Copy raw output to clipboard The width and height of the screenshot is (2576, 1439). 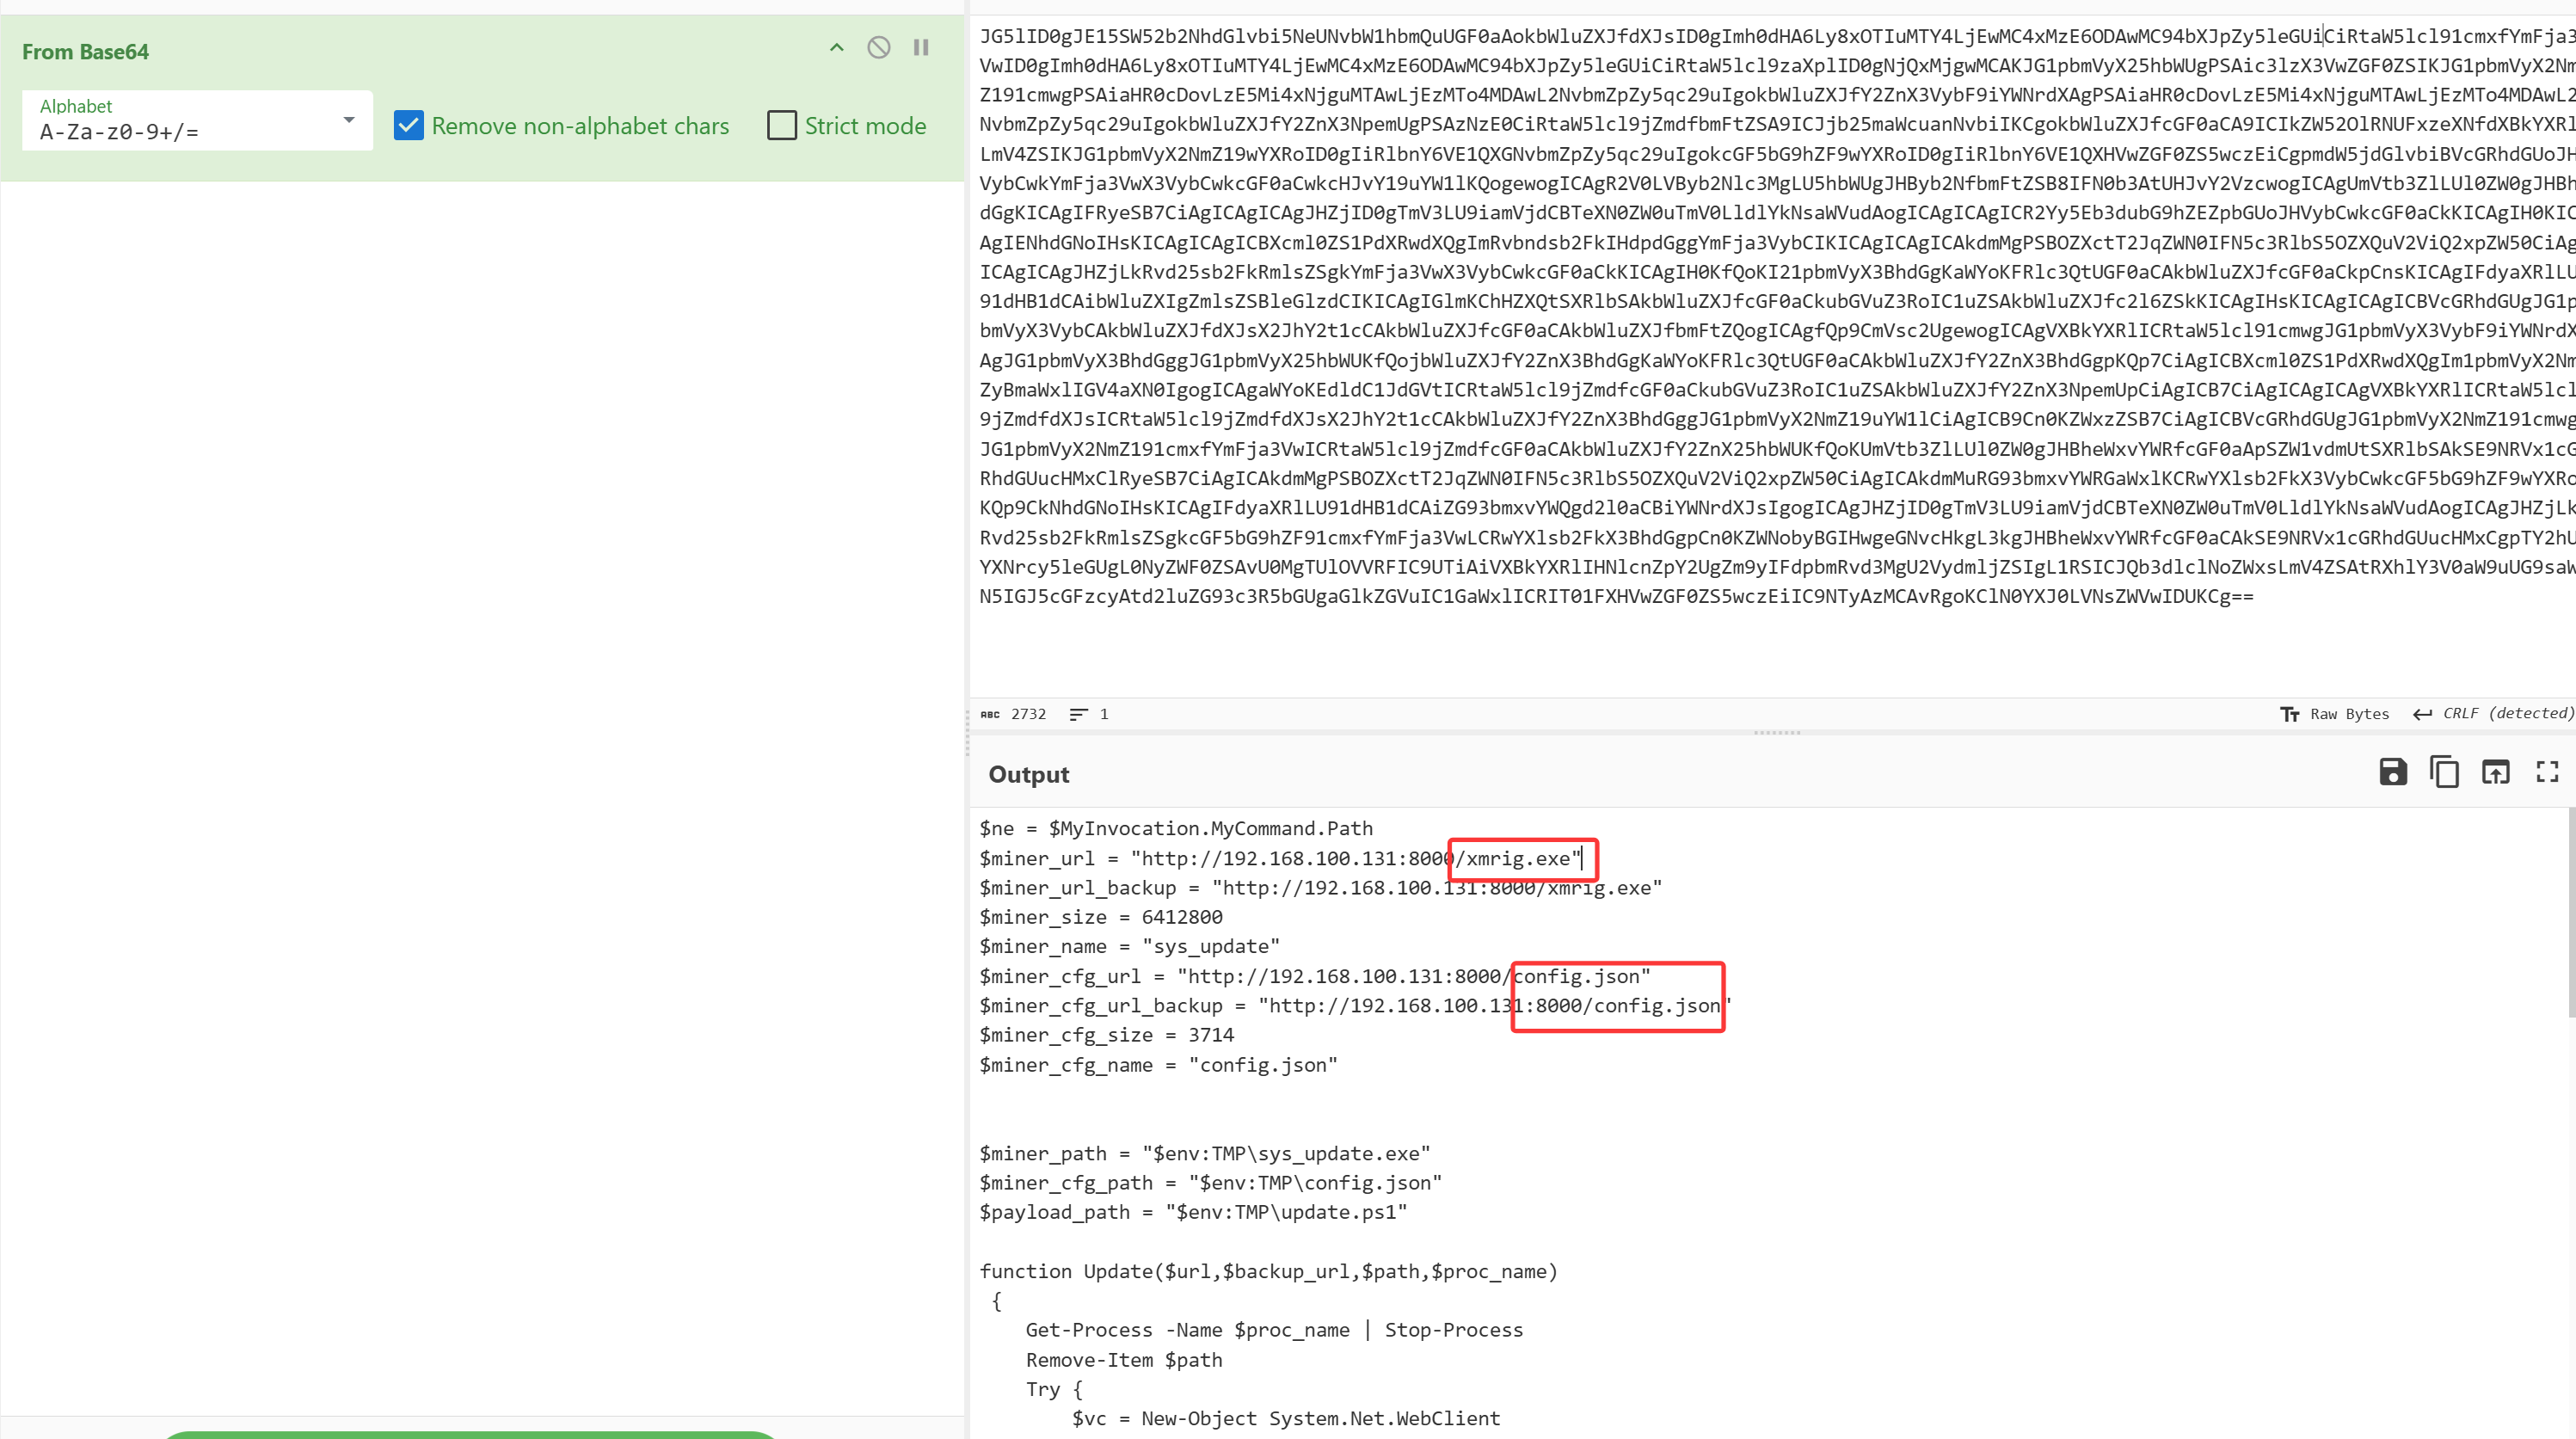(2444, 772)
